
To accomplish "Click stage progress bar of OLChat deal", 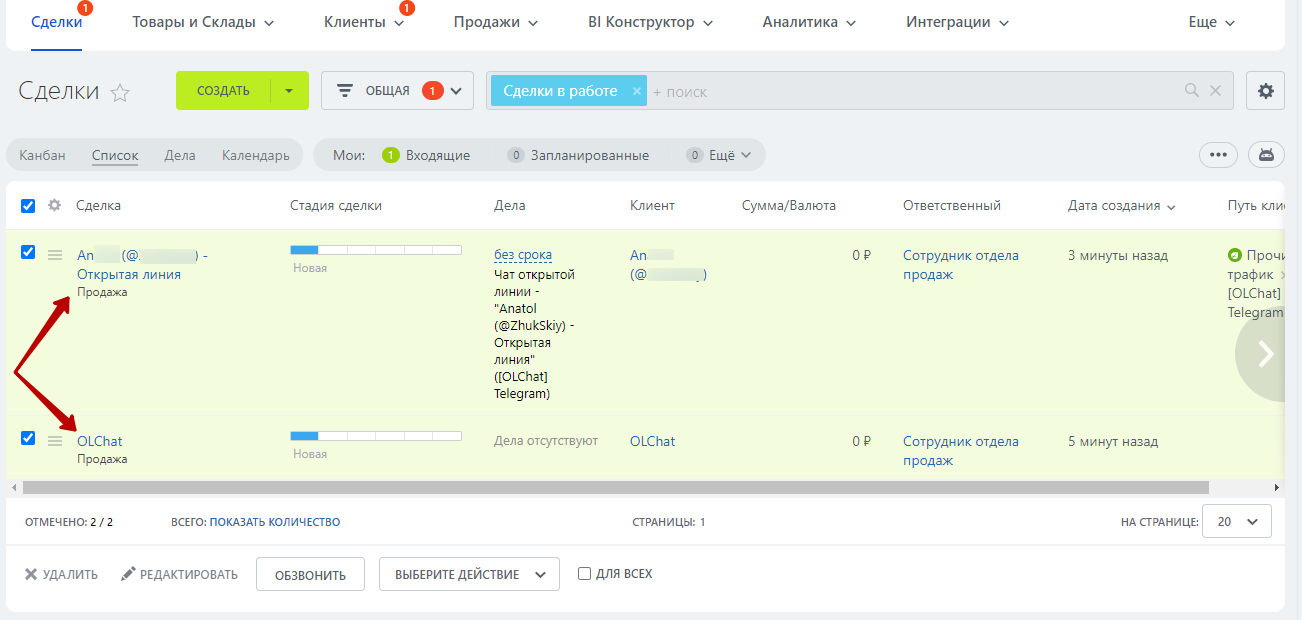I will 375,436.
